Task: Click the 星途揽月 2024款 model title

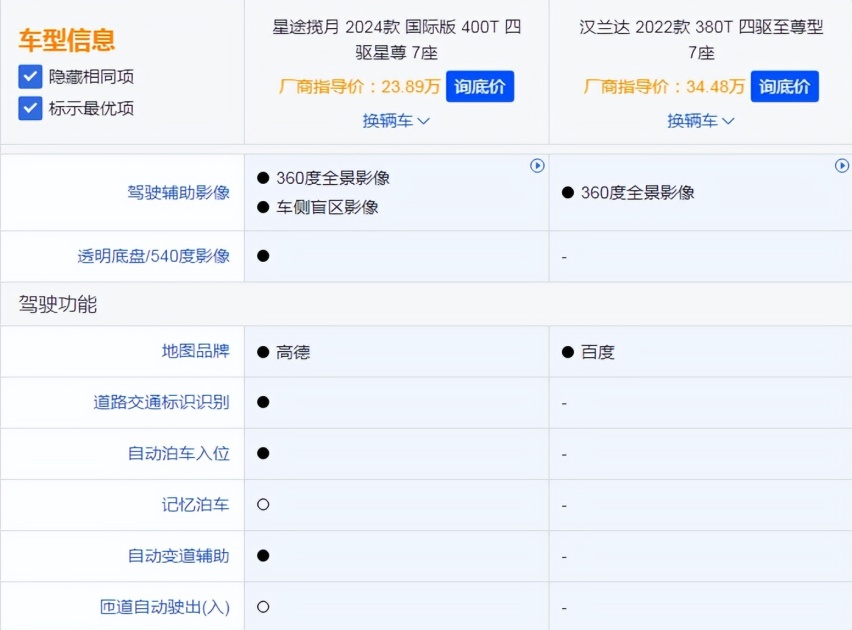Action: pos(397,40)
